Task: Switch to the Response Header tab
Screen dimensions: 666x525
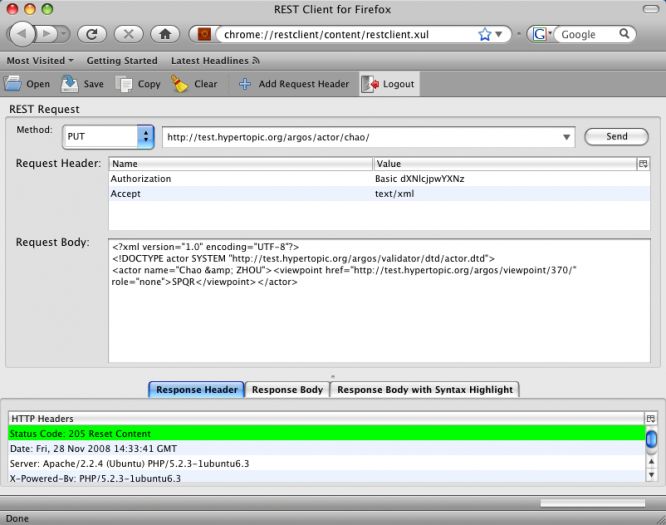Action: (x=197, y=390)
